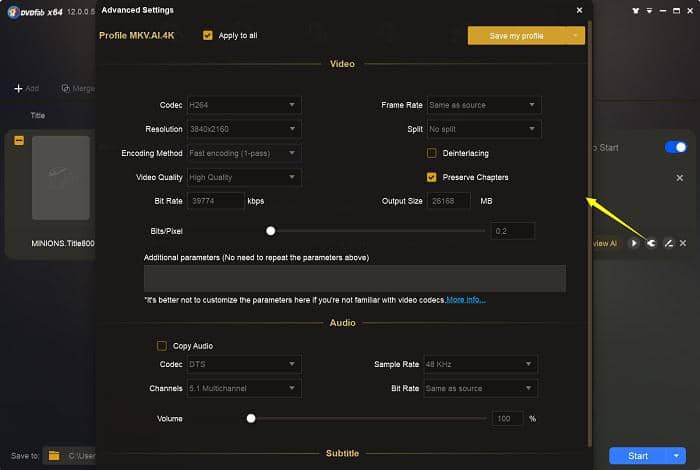Click the Add button in main window
The width and height of the screenshot is (700, 470).
[x=27, y=88]
